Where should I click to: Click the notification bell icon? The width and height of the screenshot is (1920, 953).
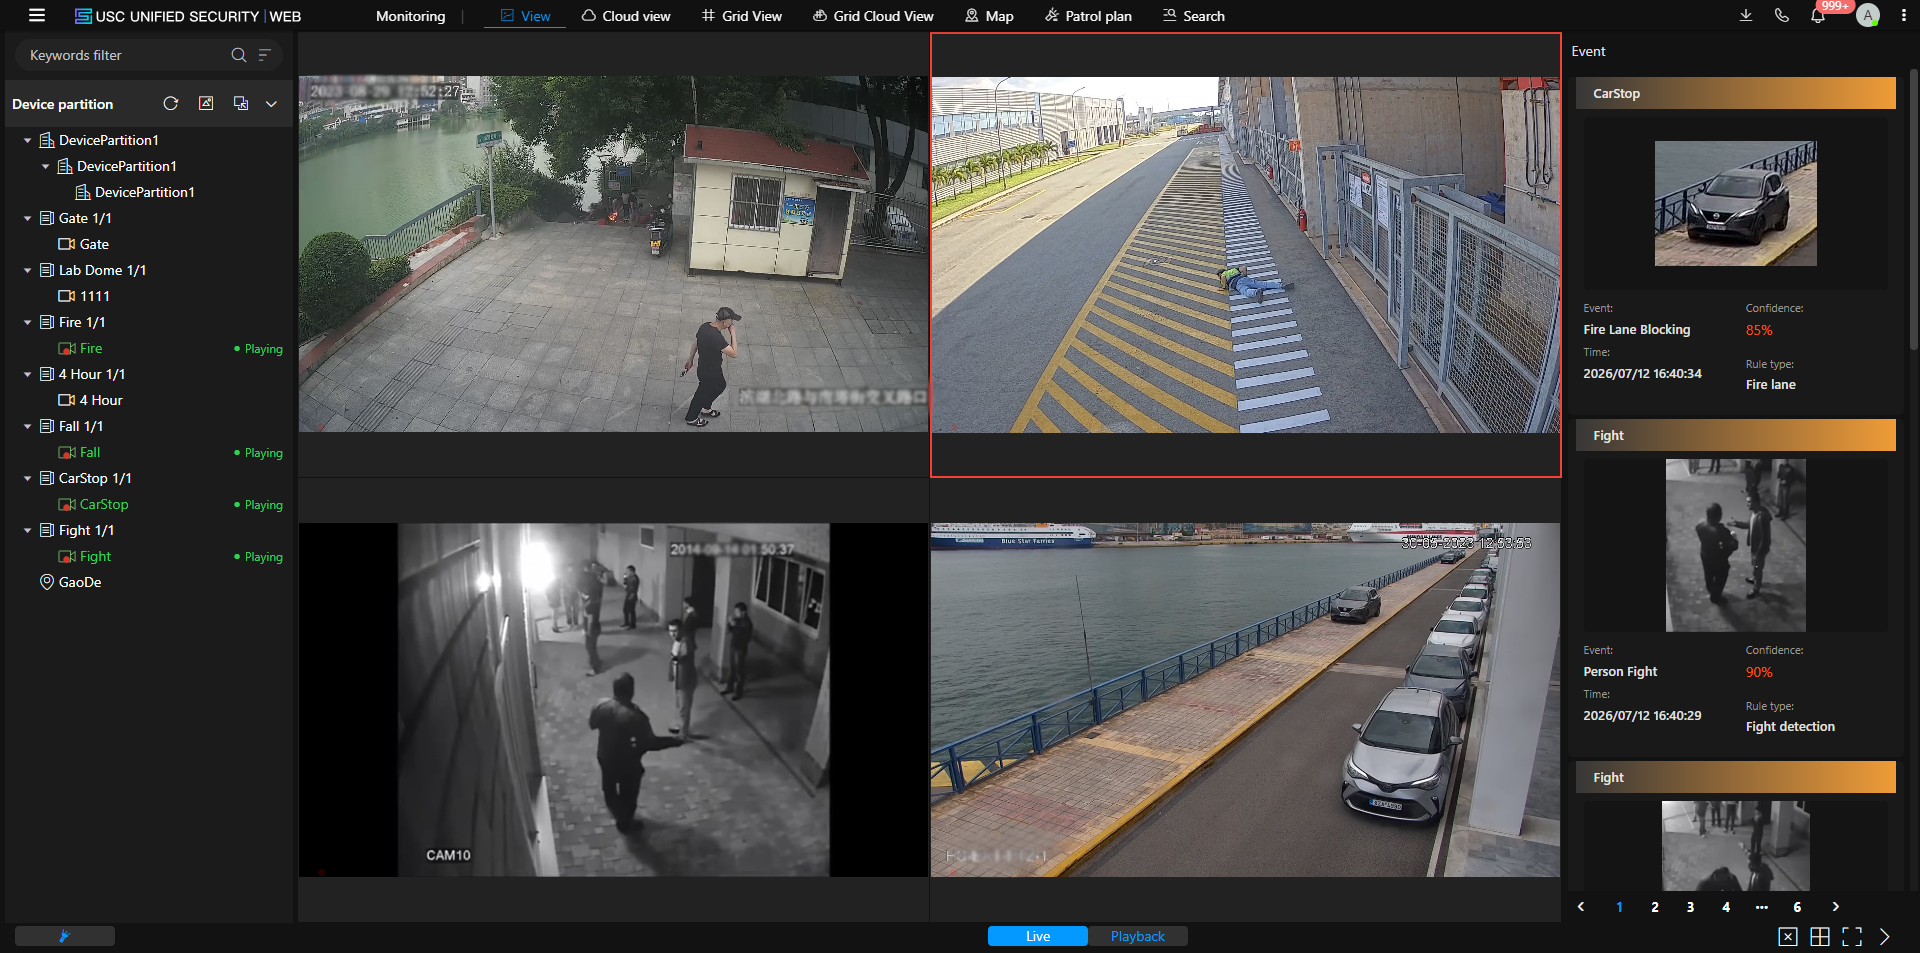pos(1818,16)
